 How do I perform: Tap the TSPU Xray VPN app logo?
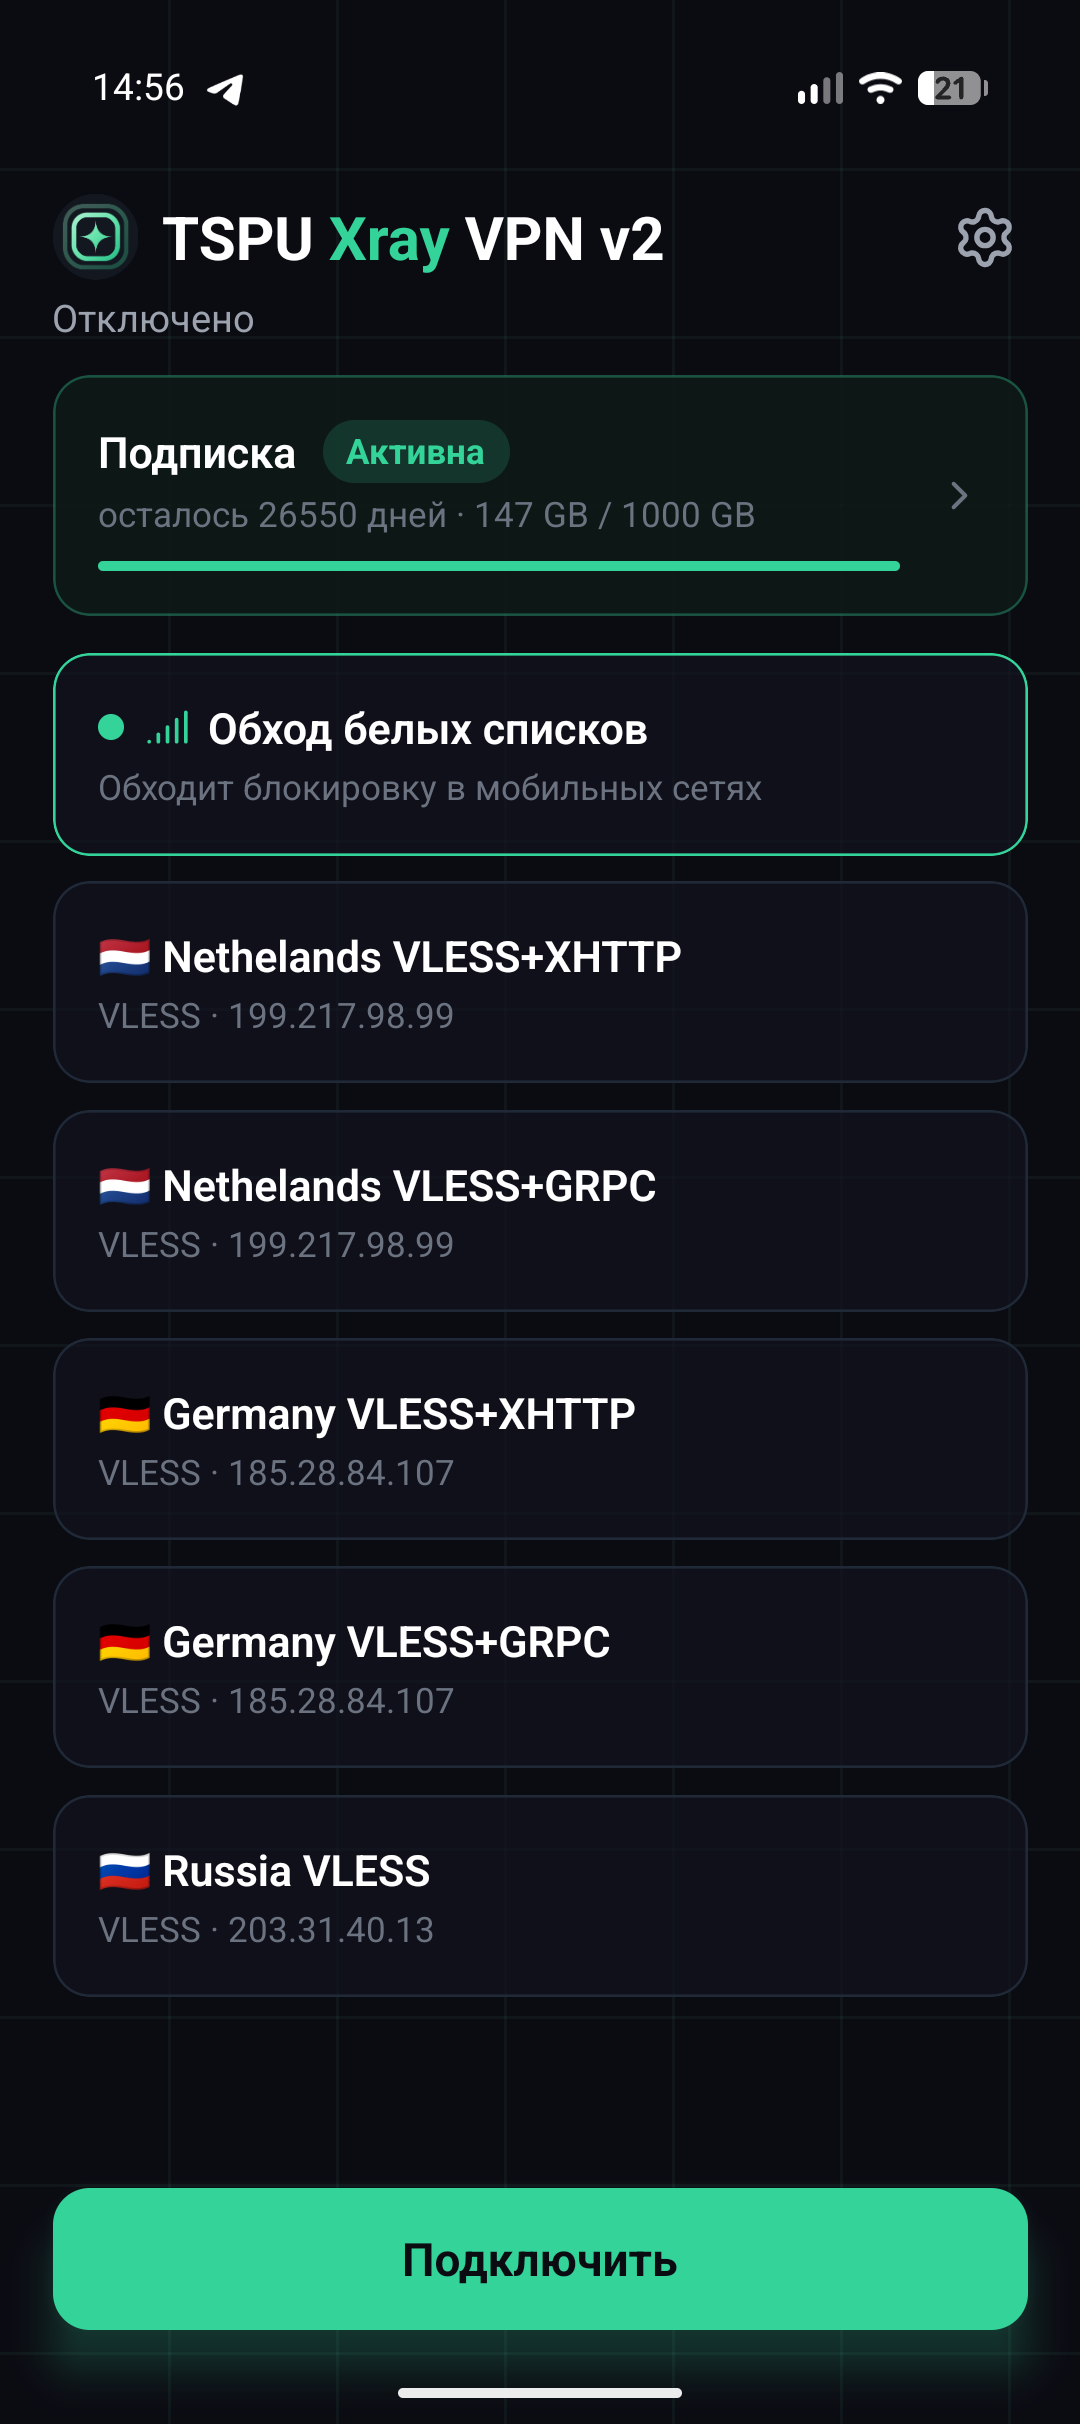(x=95, y=238)
